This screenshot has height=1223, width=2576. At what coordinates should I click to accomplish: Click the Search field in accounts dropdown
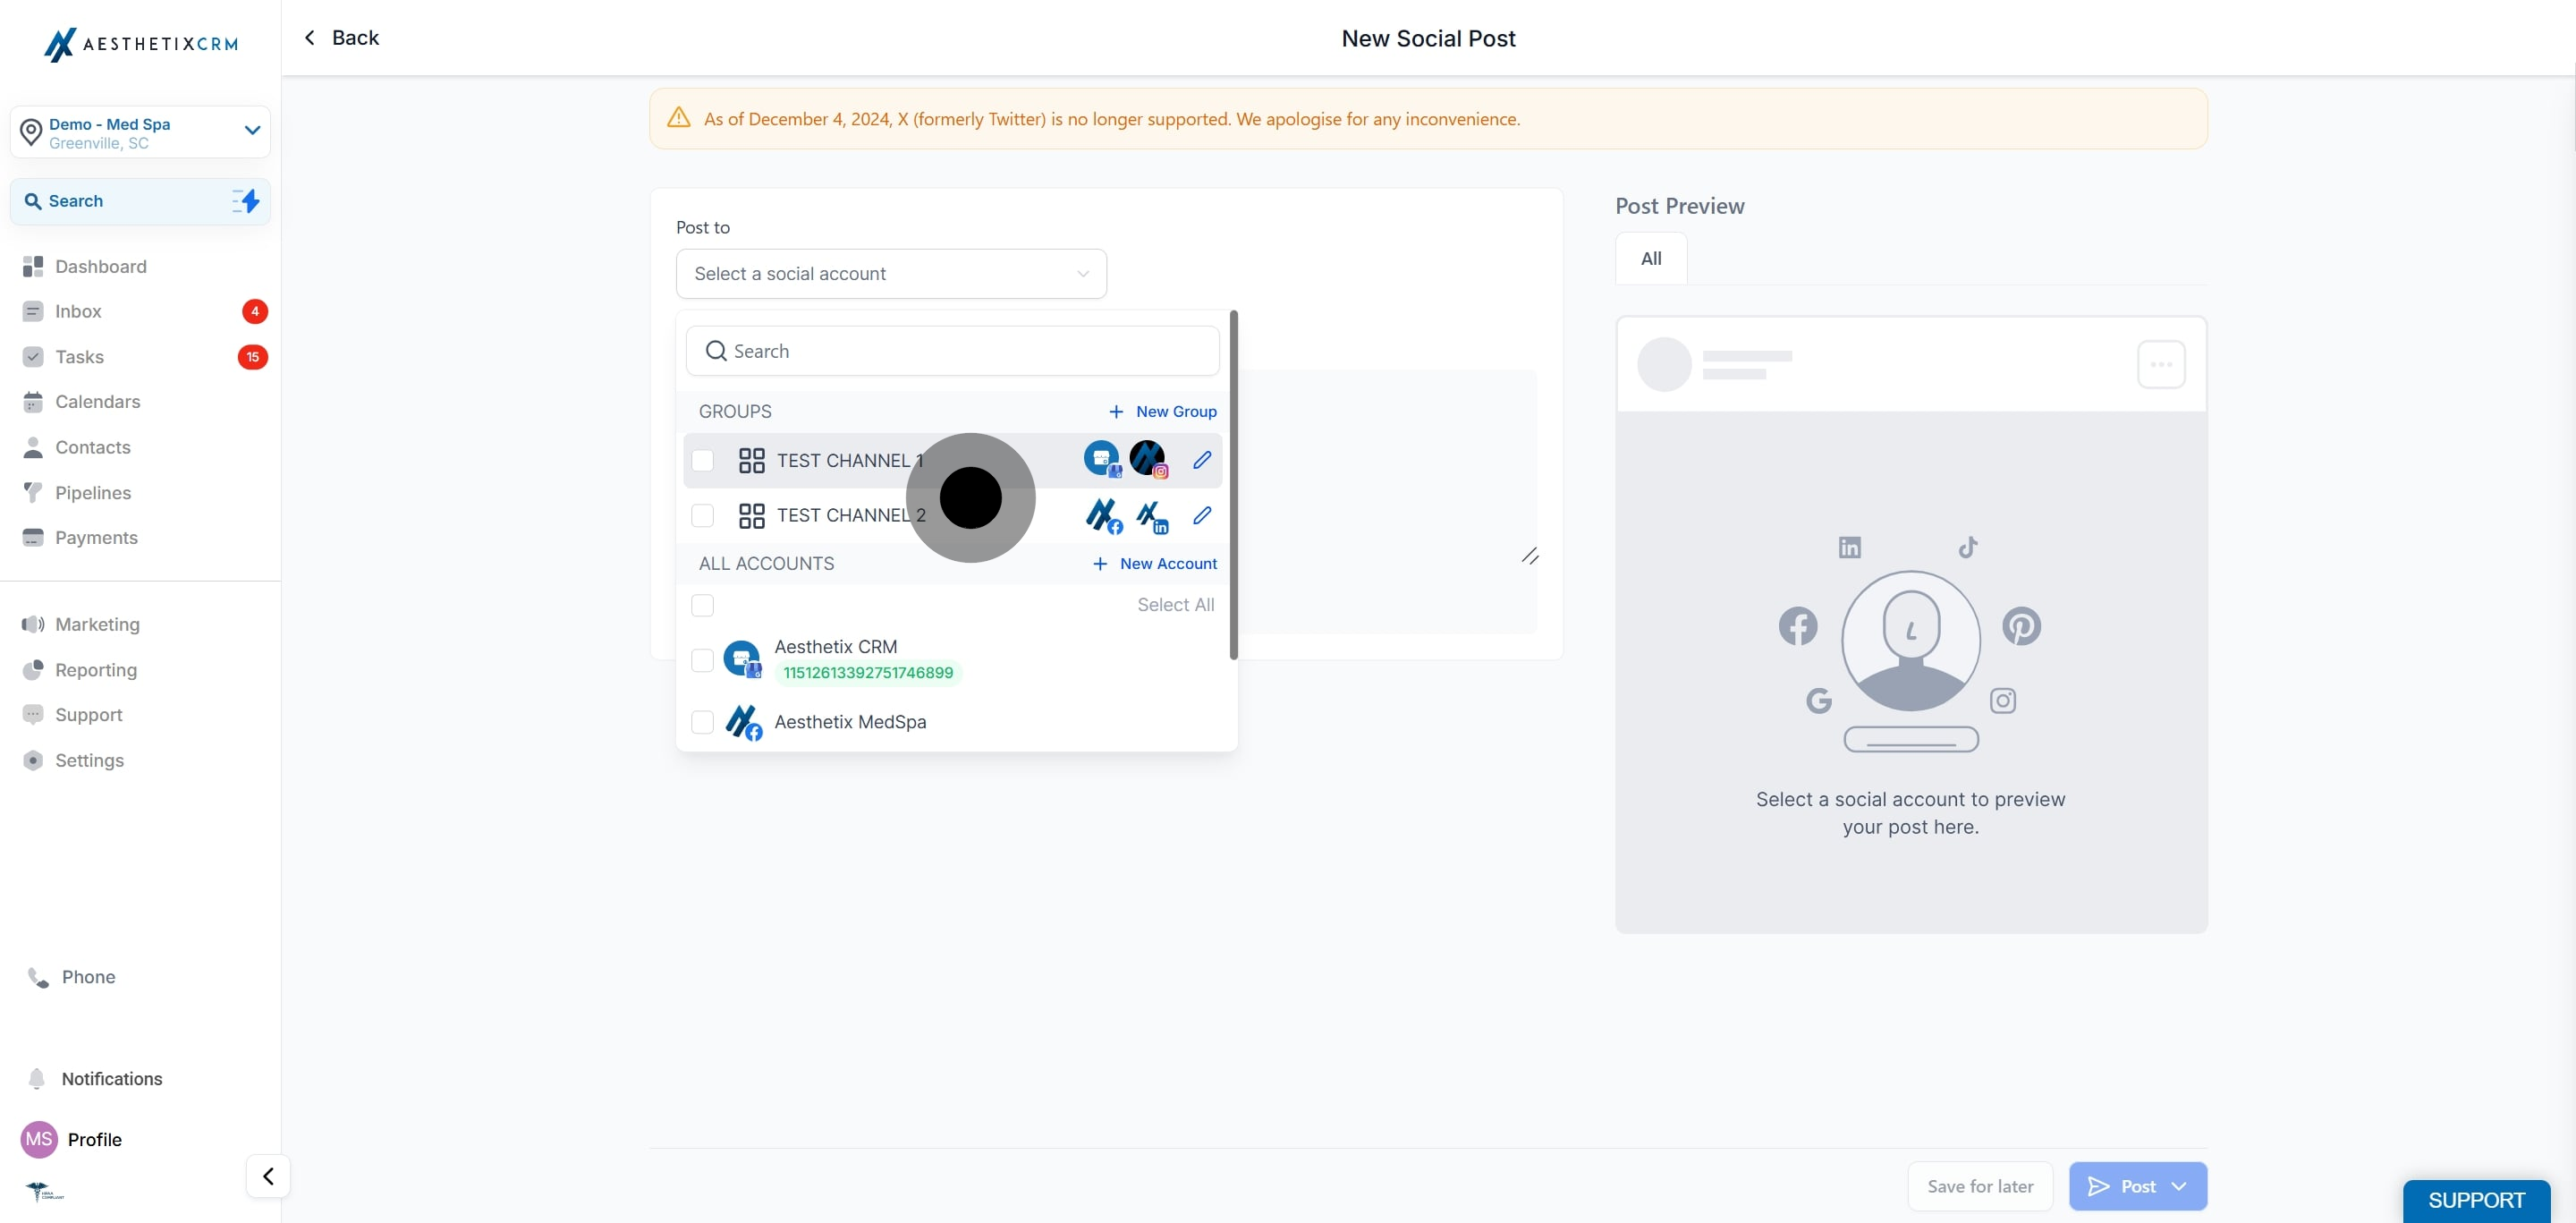tap(952, 351)
